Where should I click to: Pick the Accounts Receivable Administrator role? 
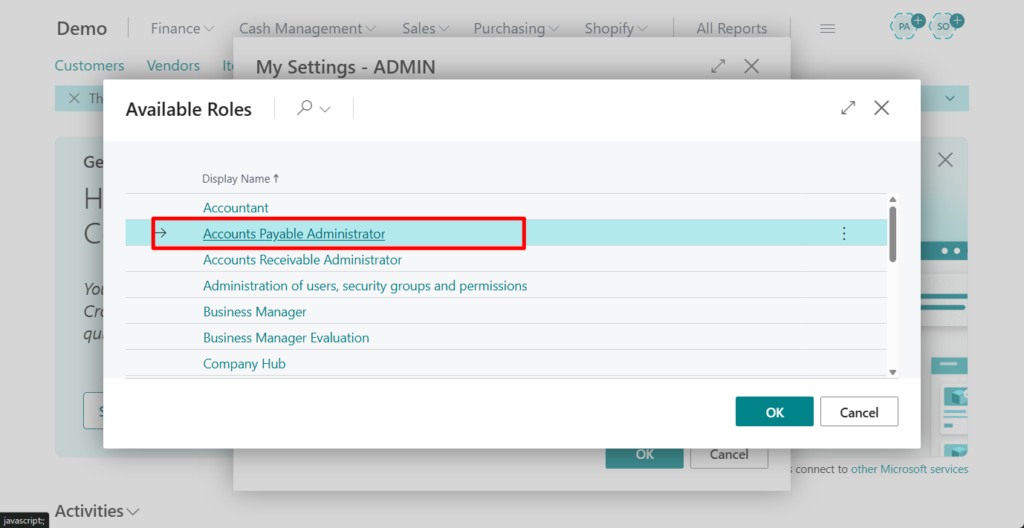[302, 260]
